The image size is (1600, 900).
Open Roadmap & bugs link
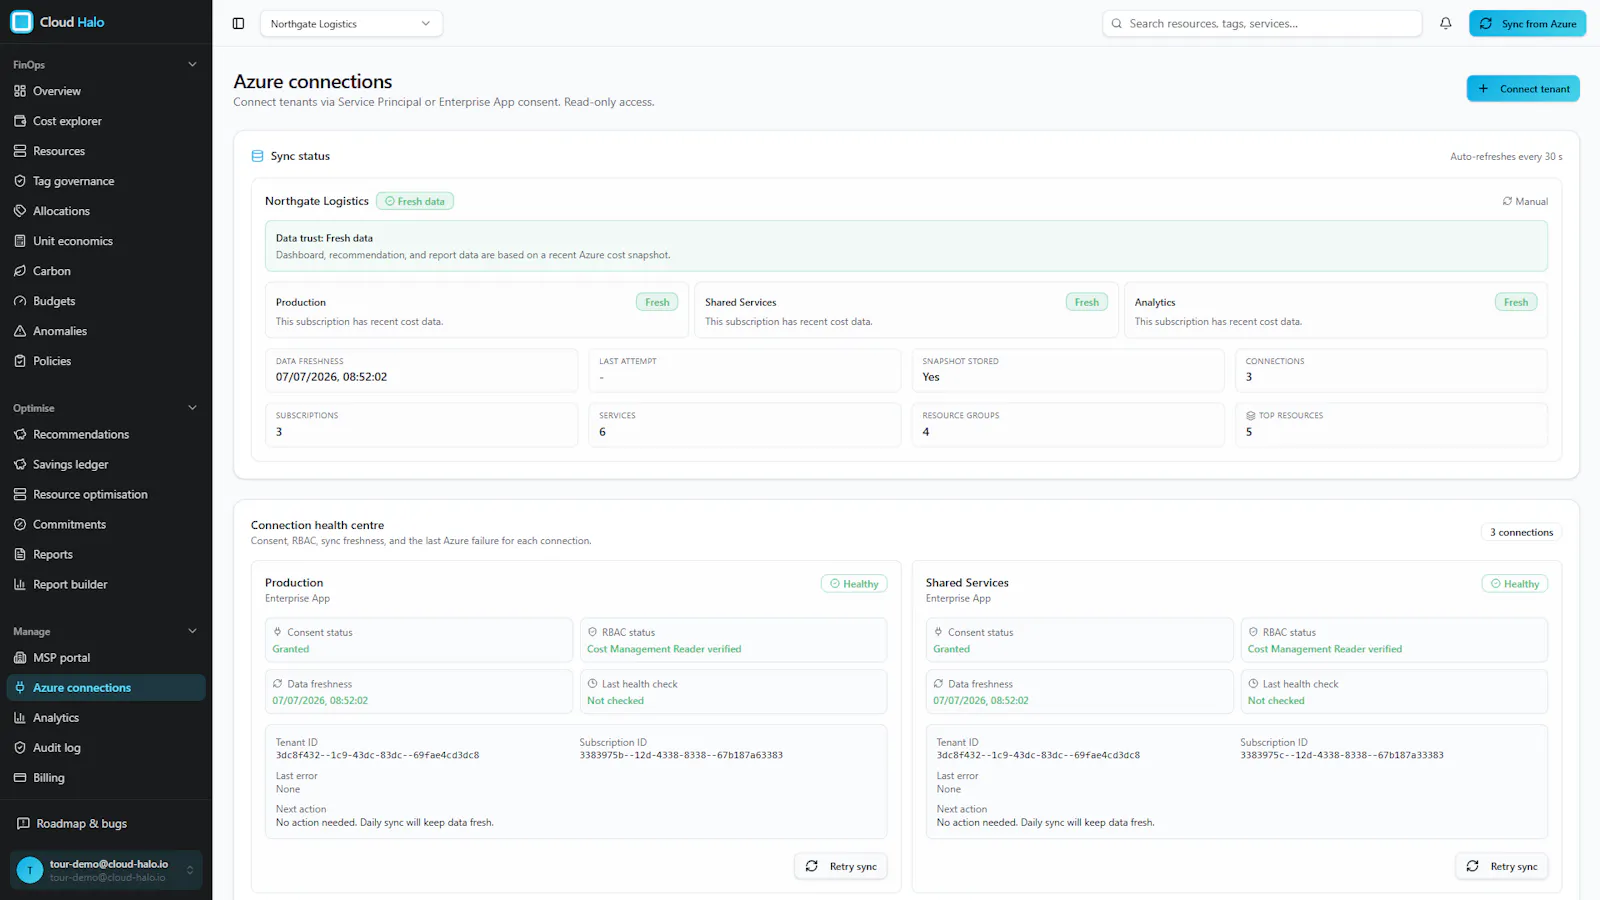coord(106,824)
